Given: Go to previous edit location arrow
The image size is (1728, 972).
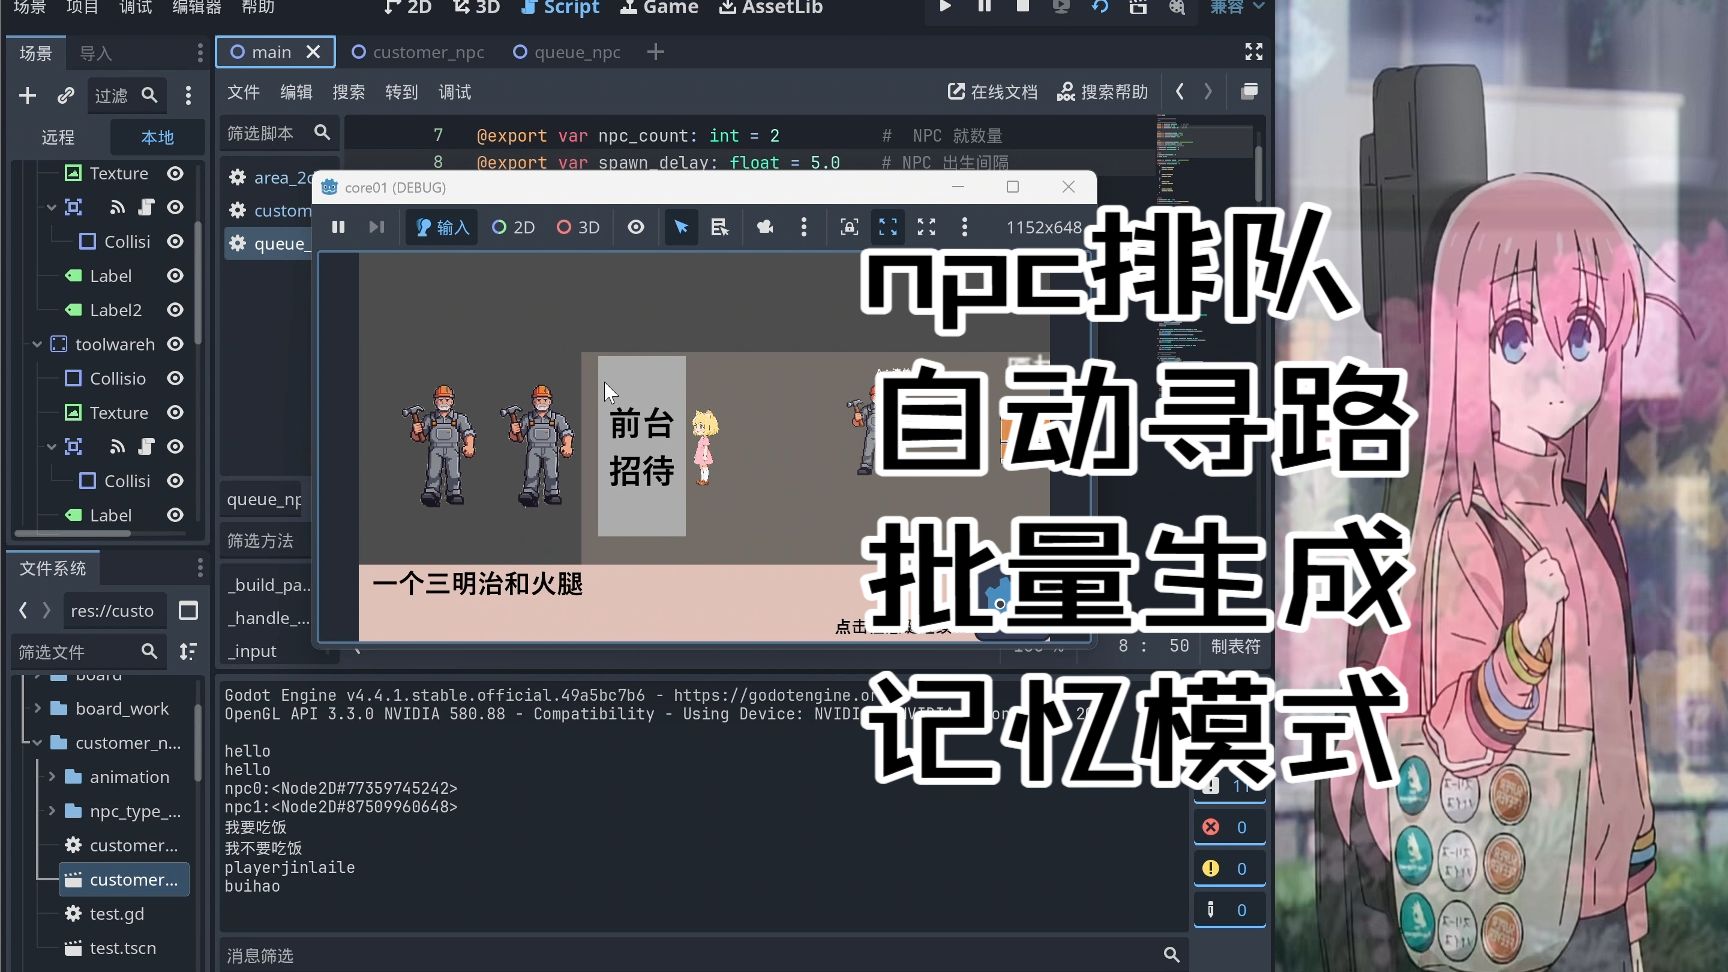Looking at the screenshot, I should (x=1180, y=92).
